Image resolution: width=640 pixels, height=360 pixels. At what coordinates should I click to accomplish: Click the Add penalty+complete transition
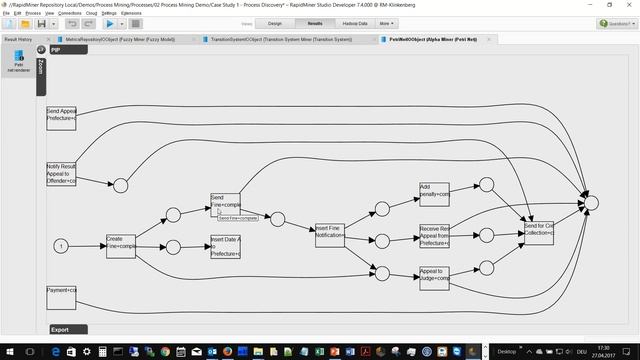(434, 194)
